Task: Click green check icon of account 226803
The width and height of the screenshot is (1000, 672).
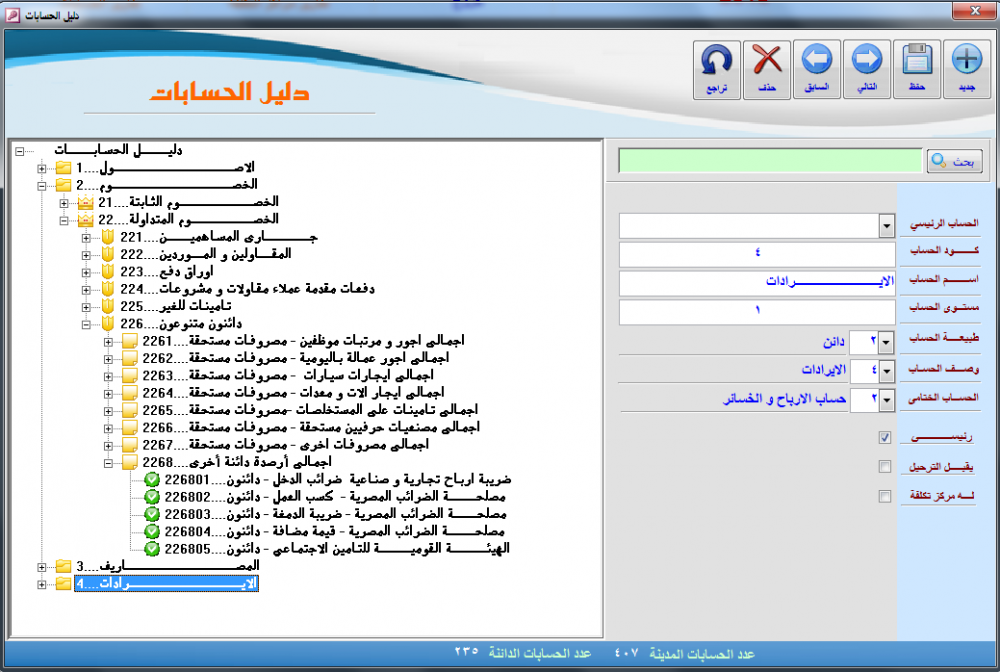Action: click(x=152, y=514)
